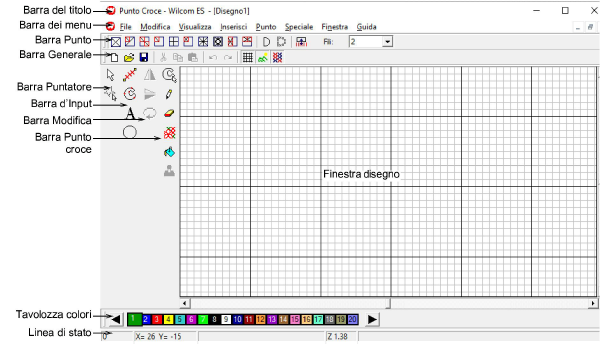This screenshot has height=362, width=600.
Task: Save the design with the floppy disk icon
Action: (144, 57)
